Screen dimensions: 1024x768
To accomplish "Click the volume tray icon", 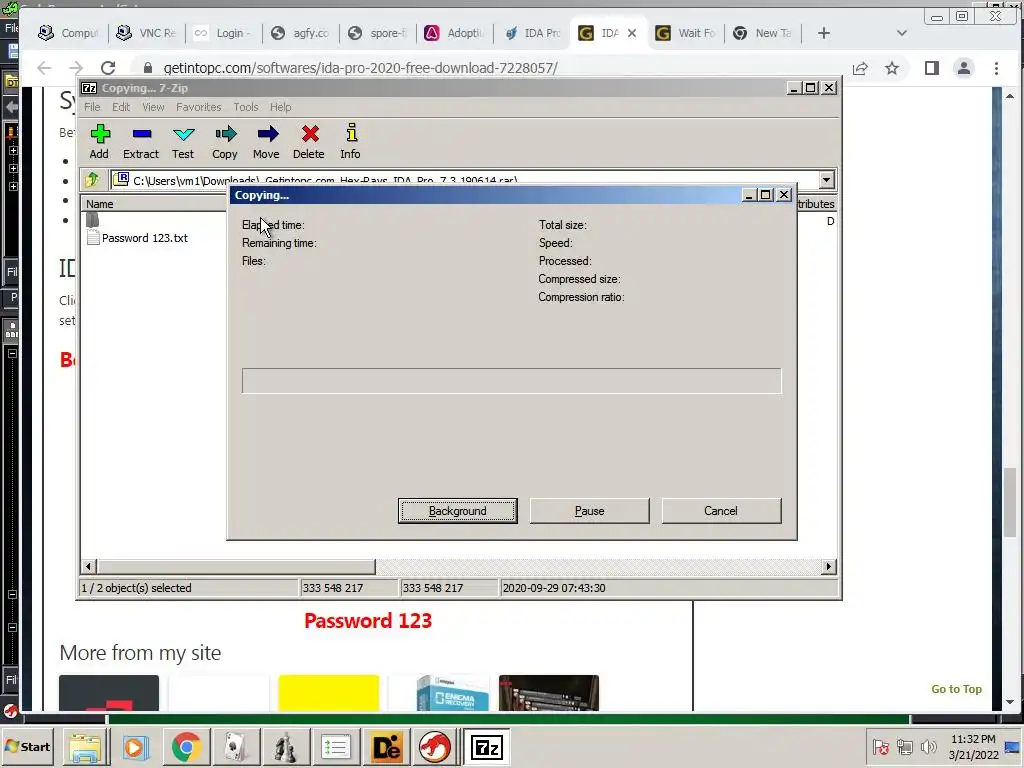I will click(x=927, y=746).
